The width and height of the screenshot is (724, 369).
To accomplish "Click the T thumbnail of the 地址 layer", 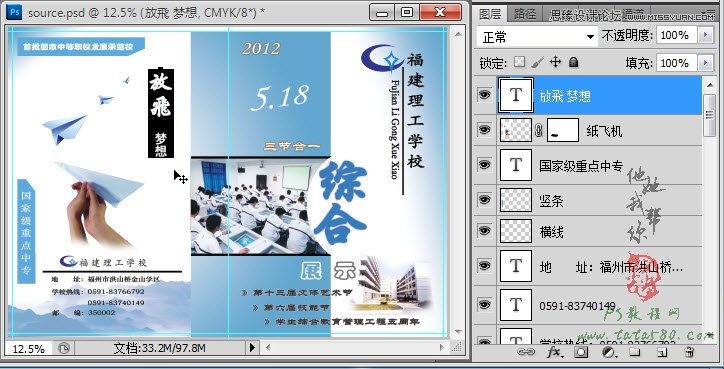I will [x=516, y=266].
